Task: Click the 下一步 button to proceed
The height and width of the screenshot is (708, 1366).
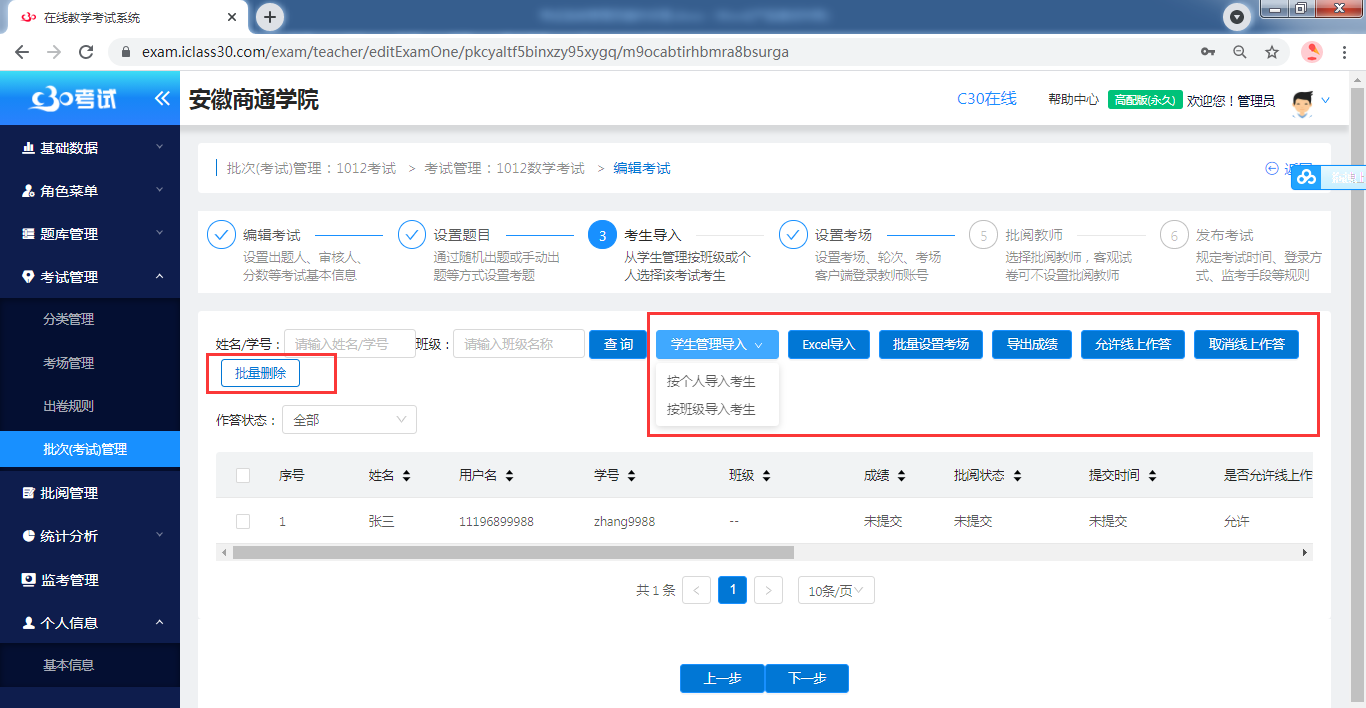Action: pyautogui.click(x=806, y=678)
